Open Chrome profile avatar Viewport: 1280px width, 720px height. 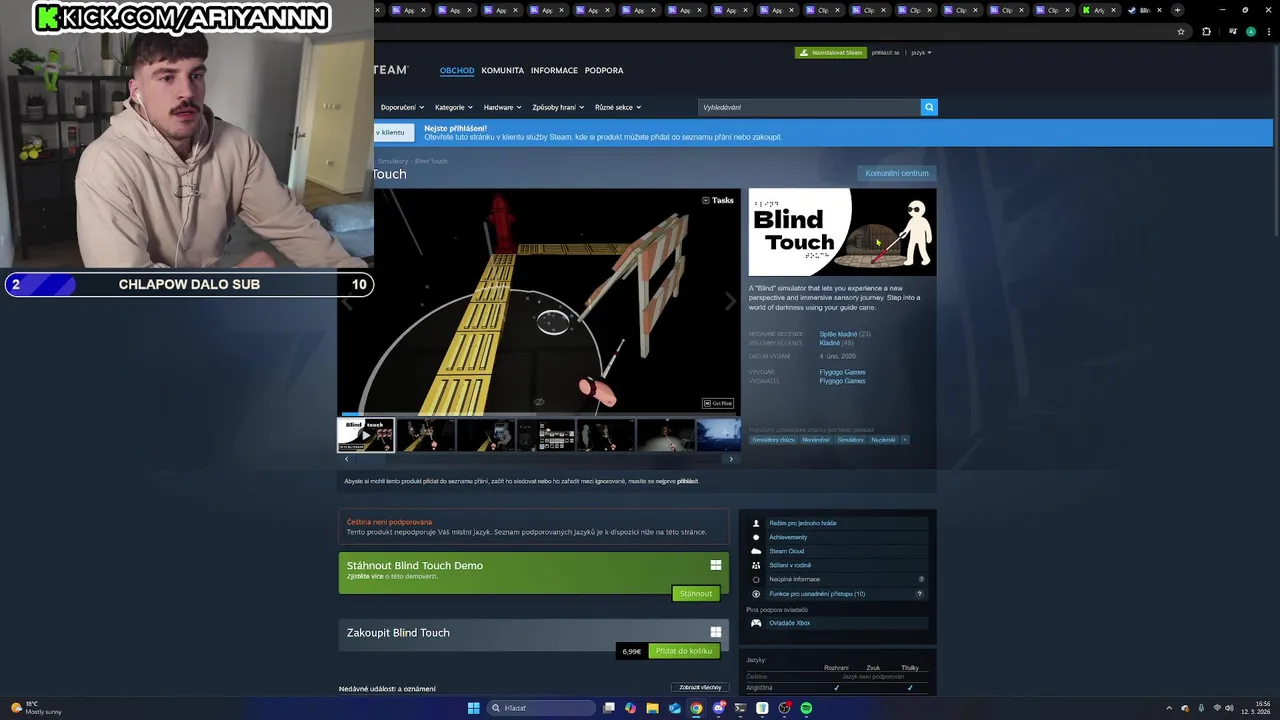tap(1251, 31)
